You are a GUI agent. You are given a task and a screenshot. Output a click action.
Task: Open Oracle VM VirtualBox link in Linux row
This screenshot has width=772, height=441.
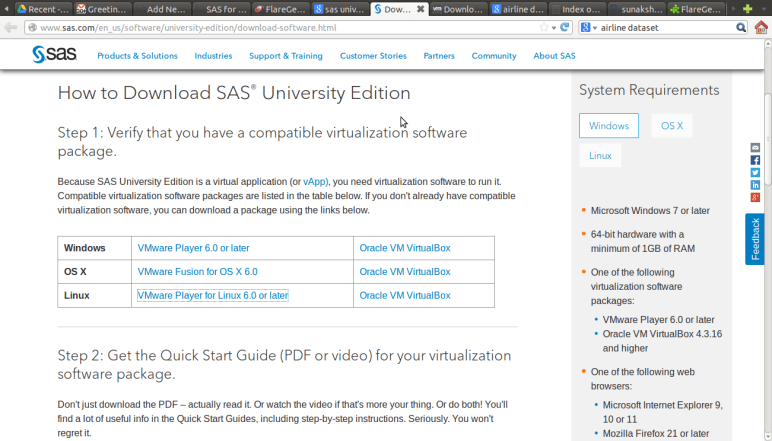(x=405, y=295)
